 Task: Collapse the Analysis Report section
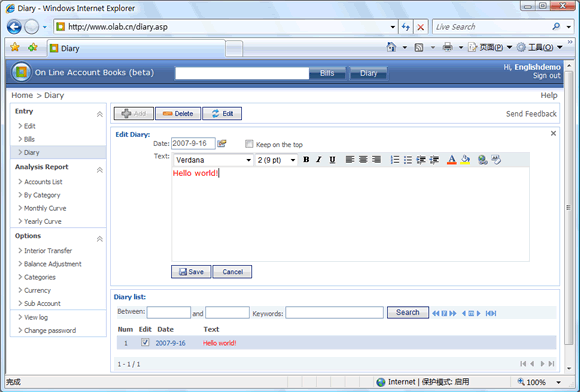pyautogui.click(x=100, y=170)
